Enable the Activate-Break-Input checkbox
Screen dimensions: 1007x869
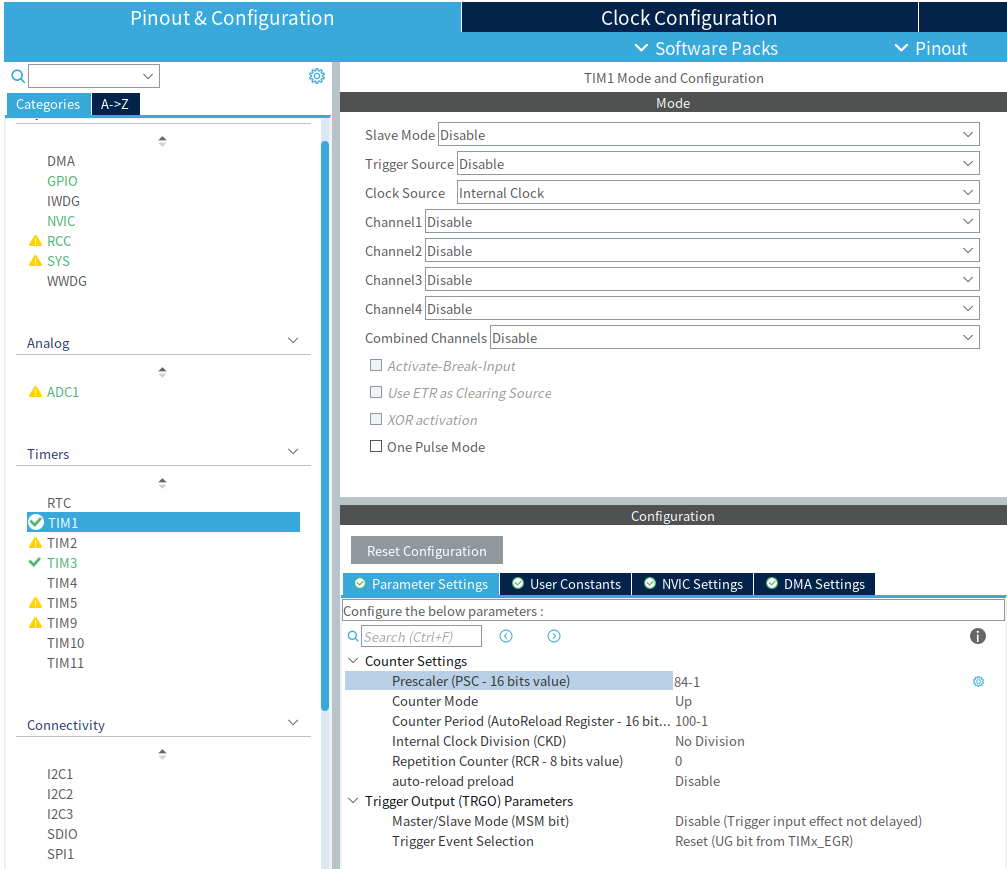(376, 365)
